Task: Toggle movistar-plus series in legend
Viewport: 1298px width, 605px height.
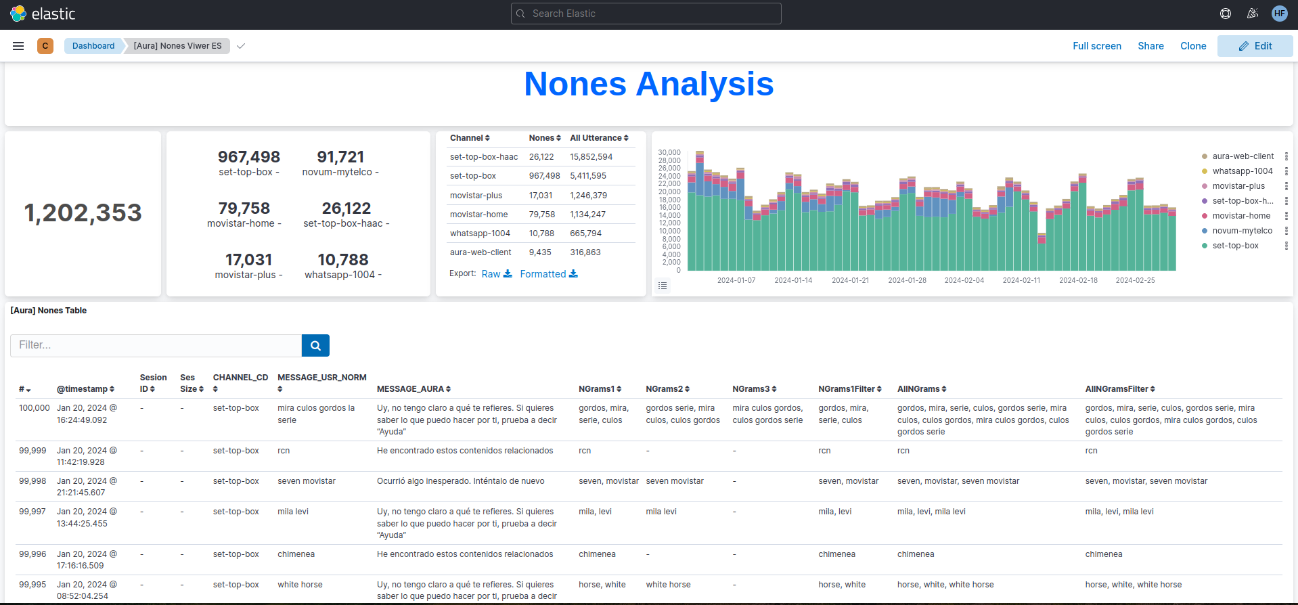Action: (x=1238, y=186)
